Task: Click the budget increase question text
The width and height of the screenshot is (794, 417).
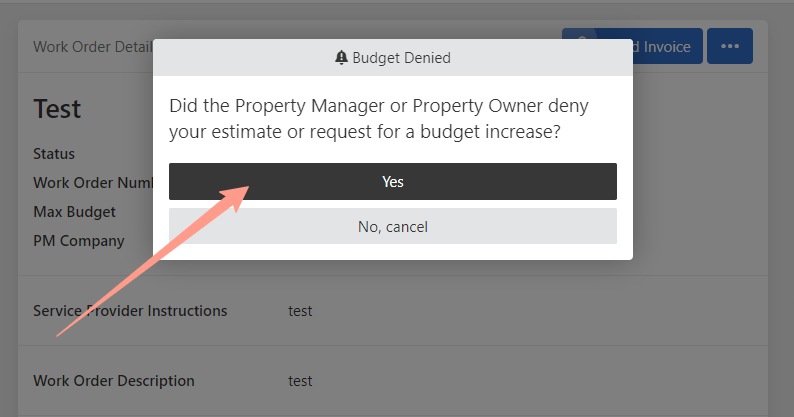Action: [x=379, y=119]
